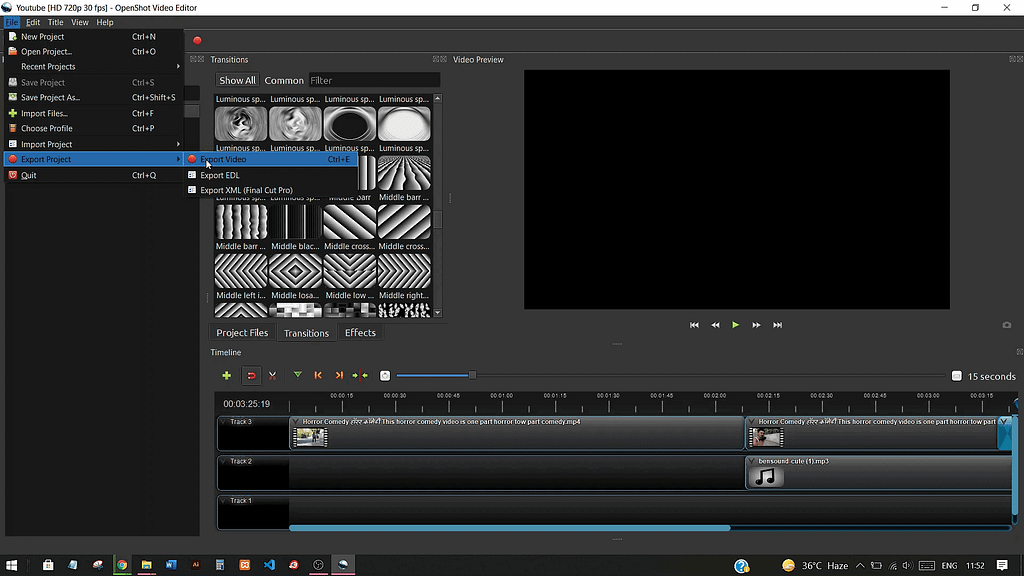Viewport: 1024px width, 576px height.
Task: Select the razor tool to split clips
Action: (271, 375)
